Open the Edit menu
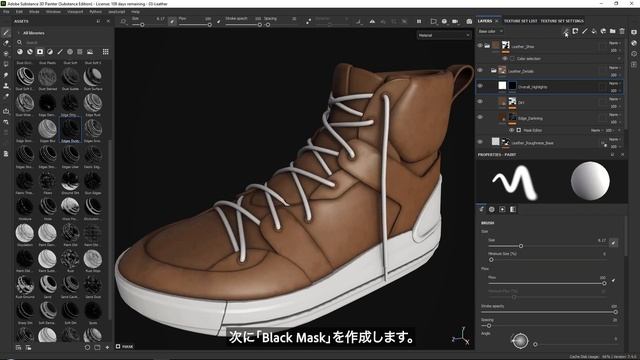Screen dimensions: 640x360 coord(19,12)
